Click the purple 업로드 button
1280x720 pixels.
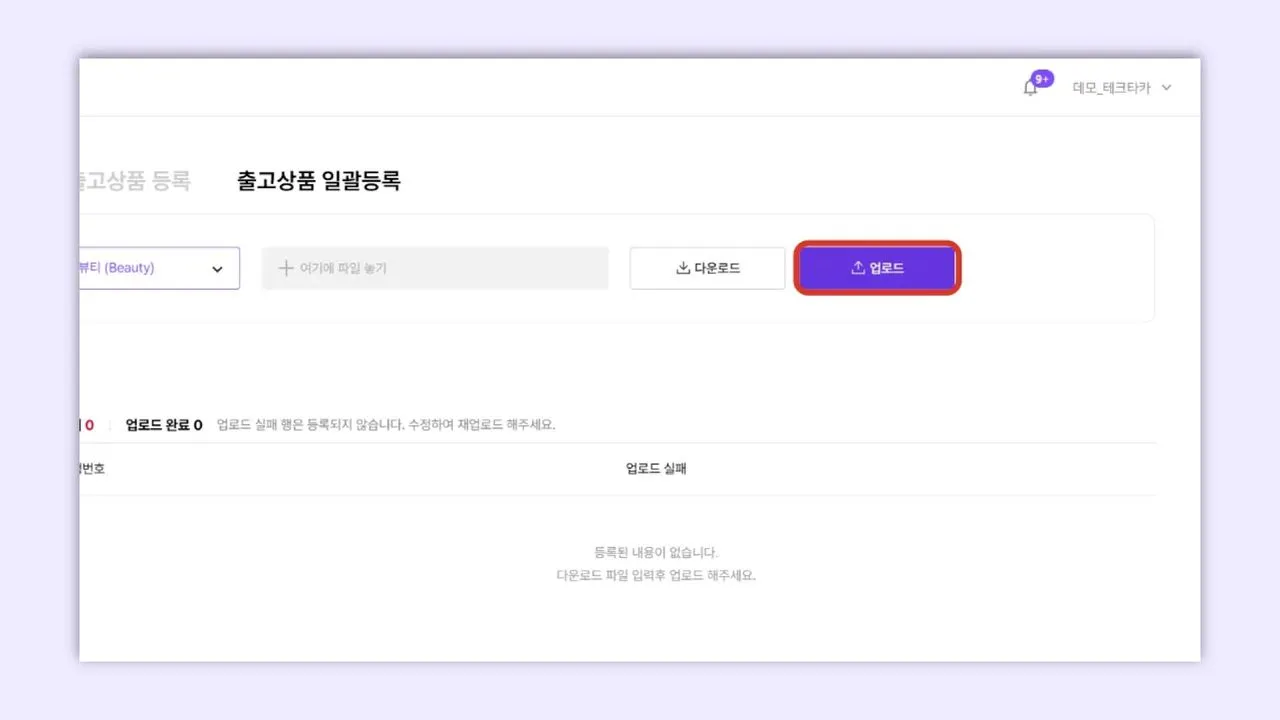[x=877, y=268]
